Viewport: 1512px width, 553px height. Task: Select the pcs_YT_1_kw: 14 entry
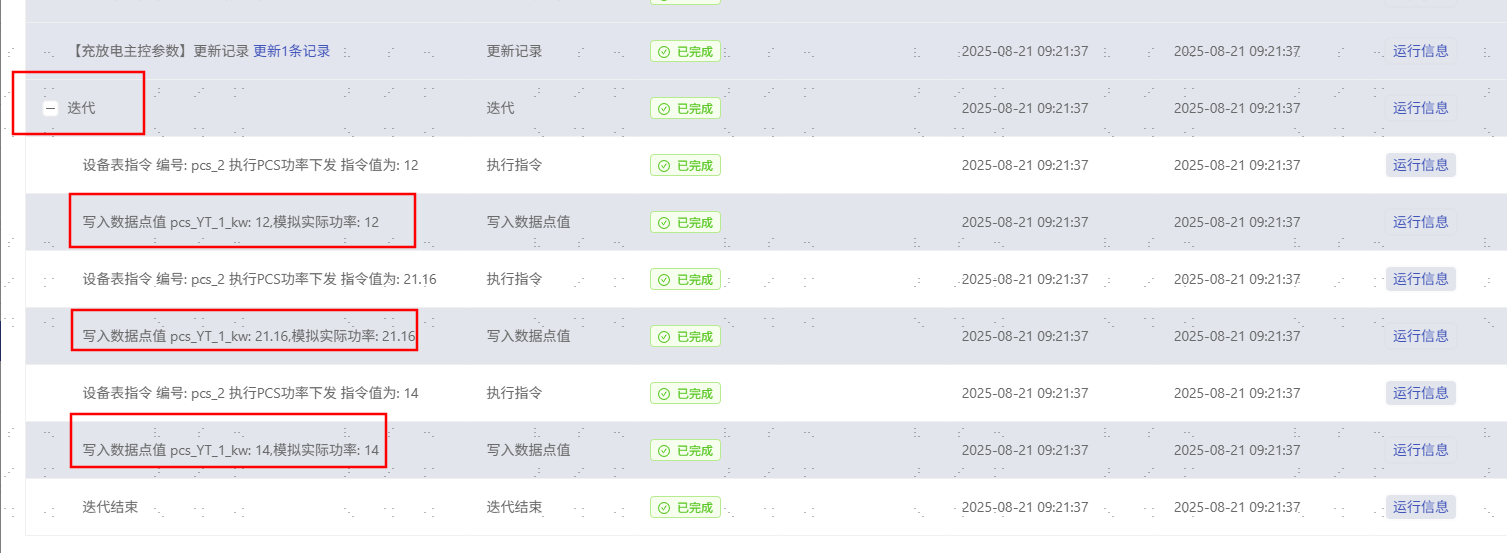point(231,450)
